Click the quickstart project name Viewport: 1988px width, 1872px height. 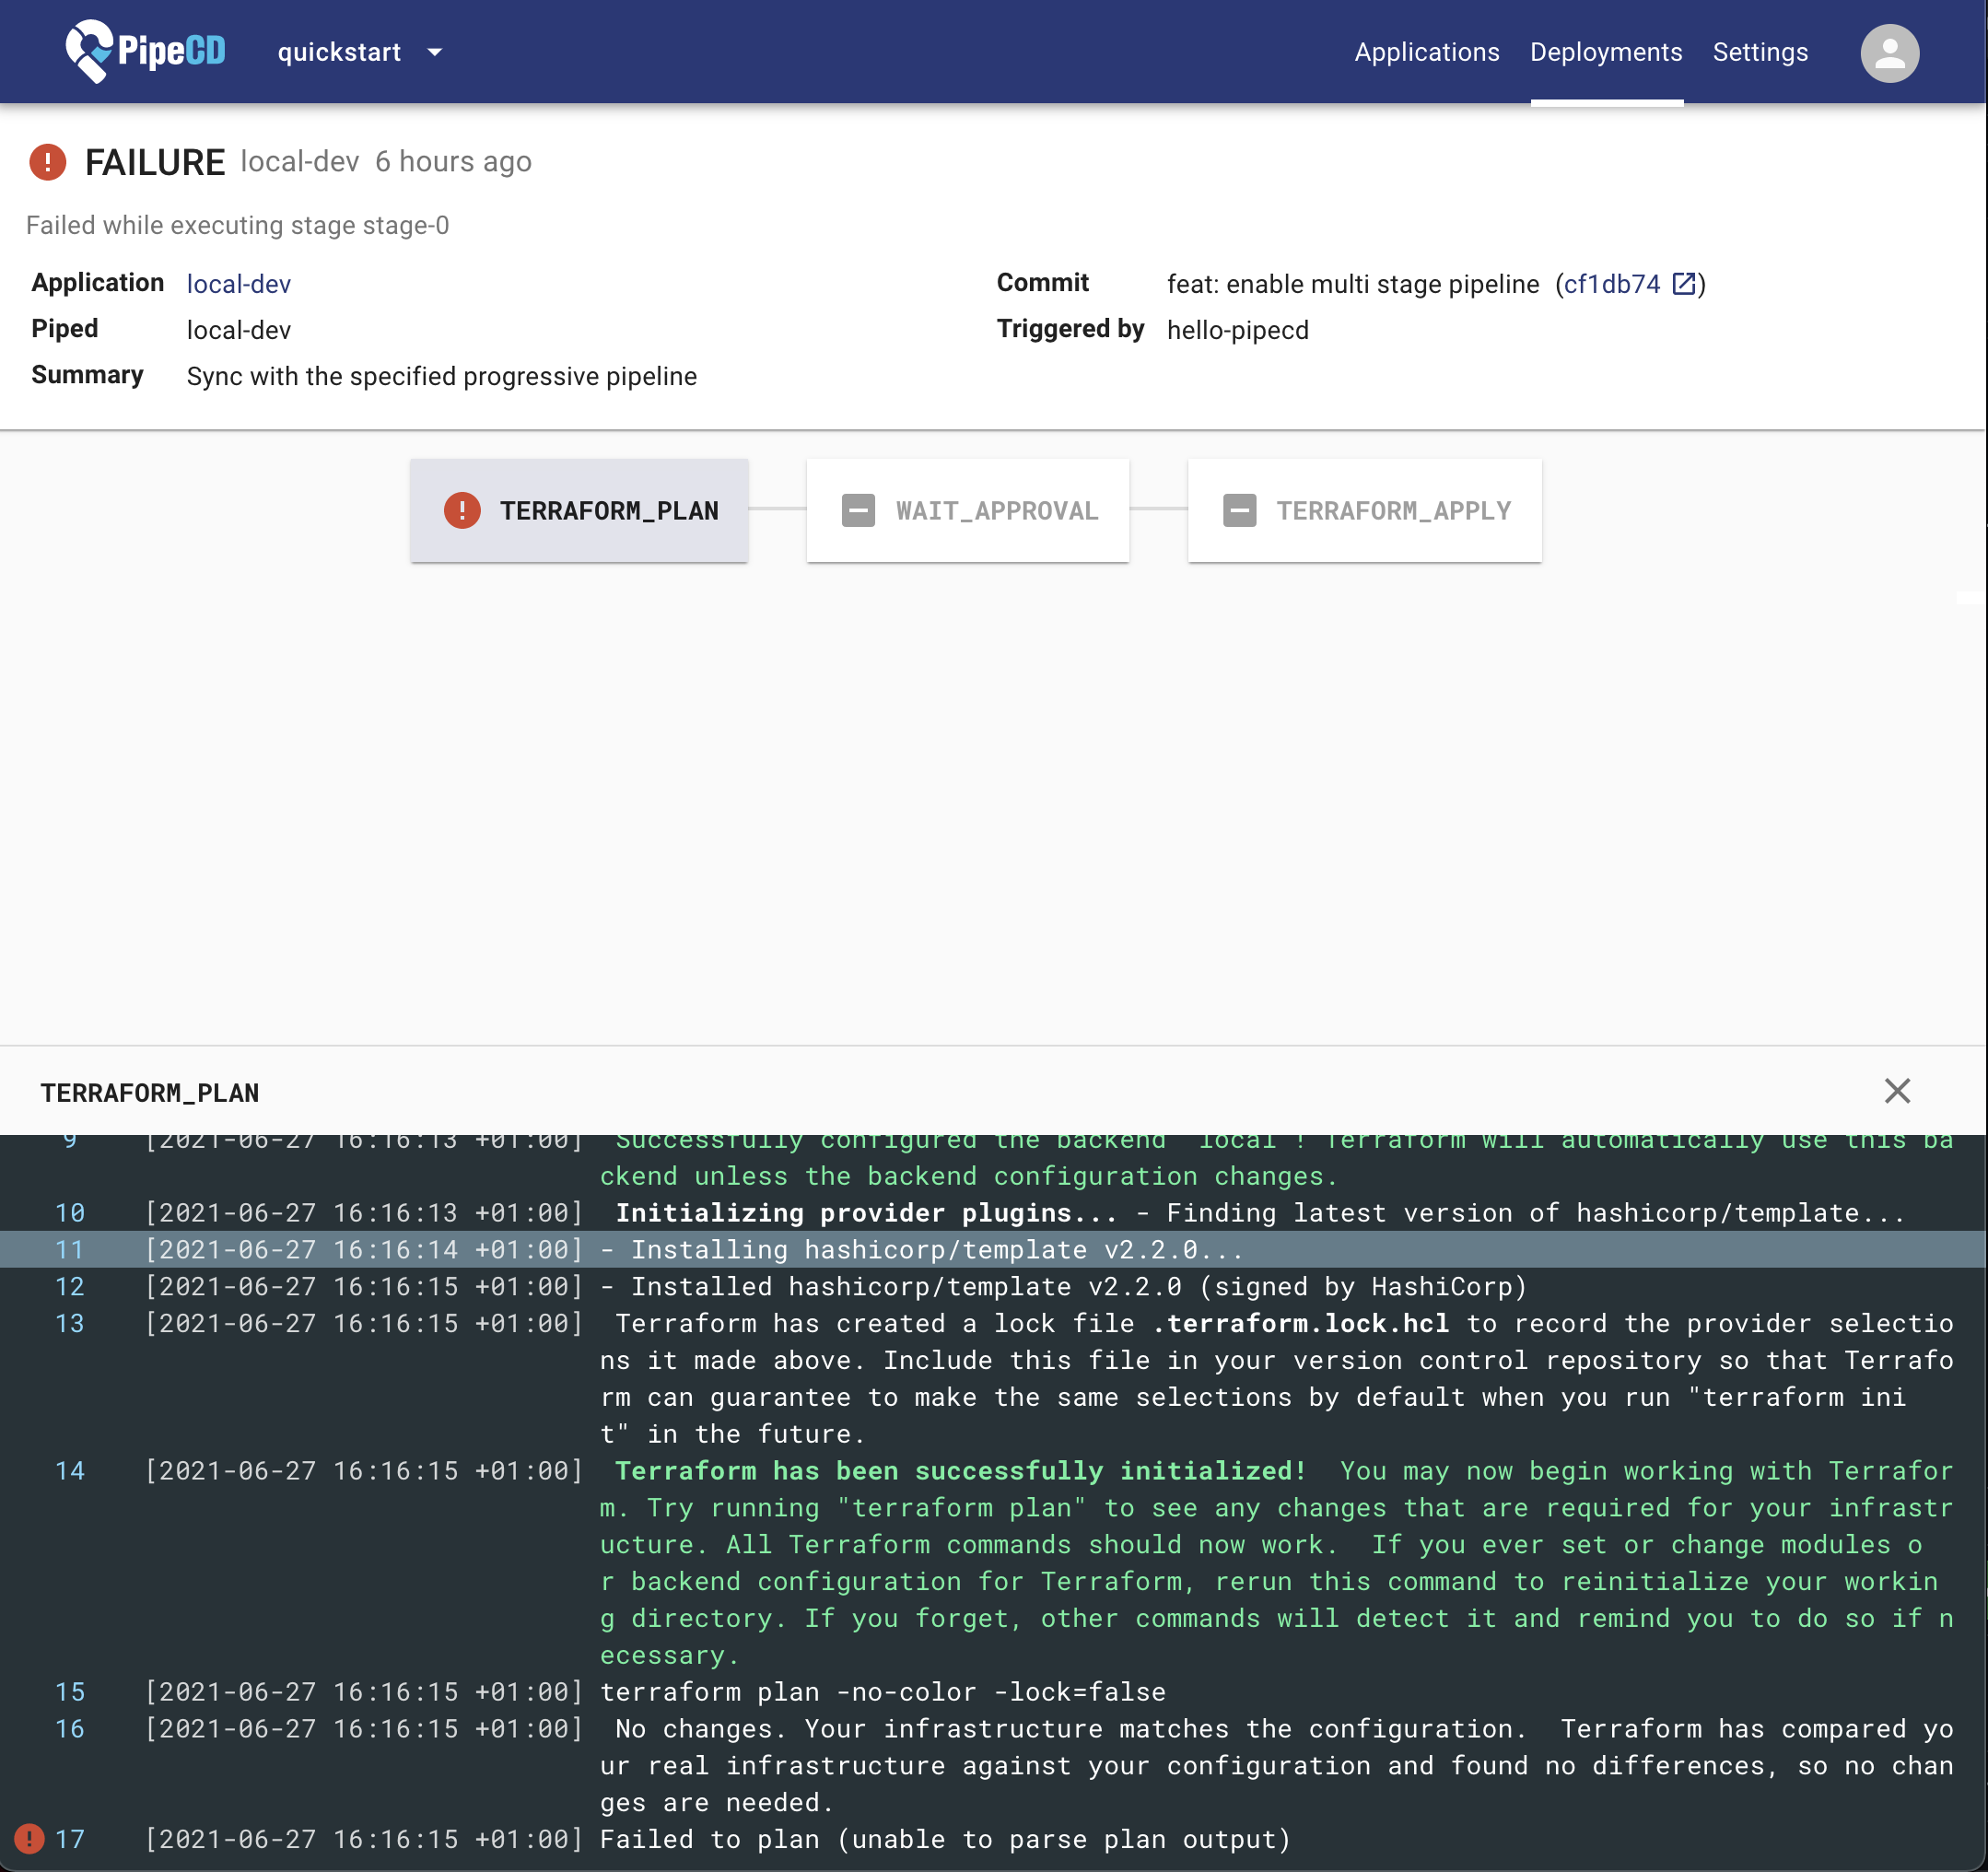[x=339, y=53]
